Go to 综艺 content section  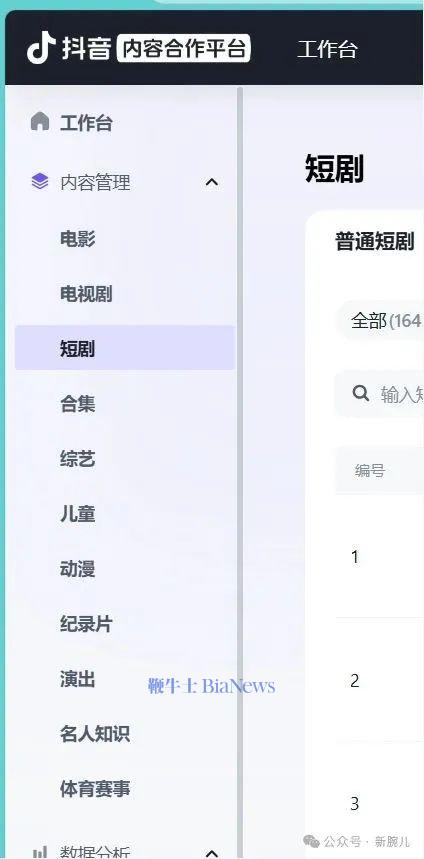(x=78, y=459)
